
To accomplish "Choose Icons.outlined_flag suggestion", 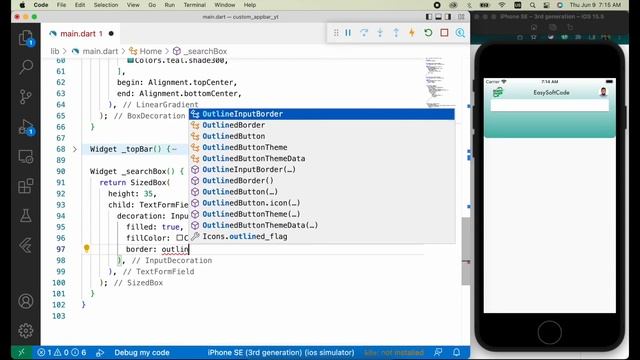I will [322, 236].
